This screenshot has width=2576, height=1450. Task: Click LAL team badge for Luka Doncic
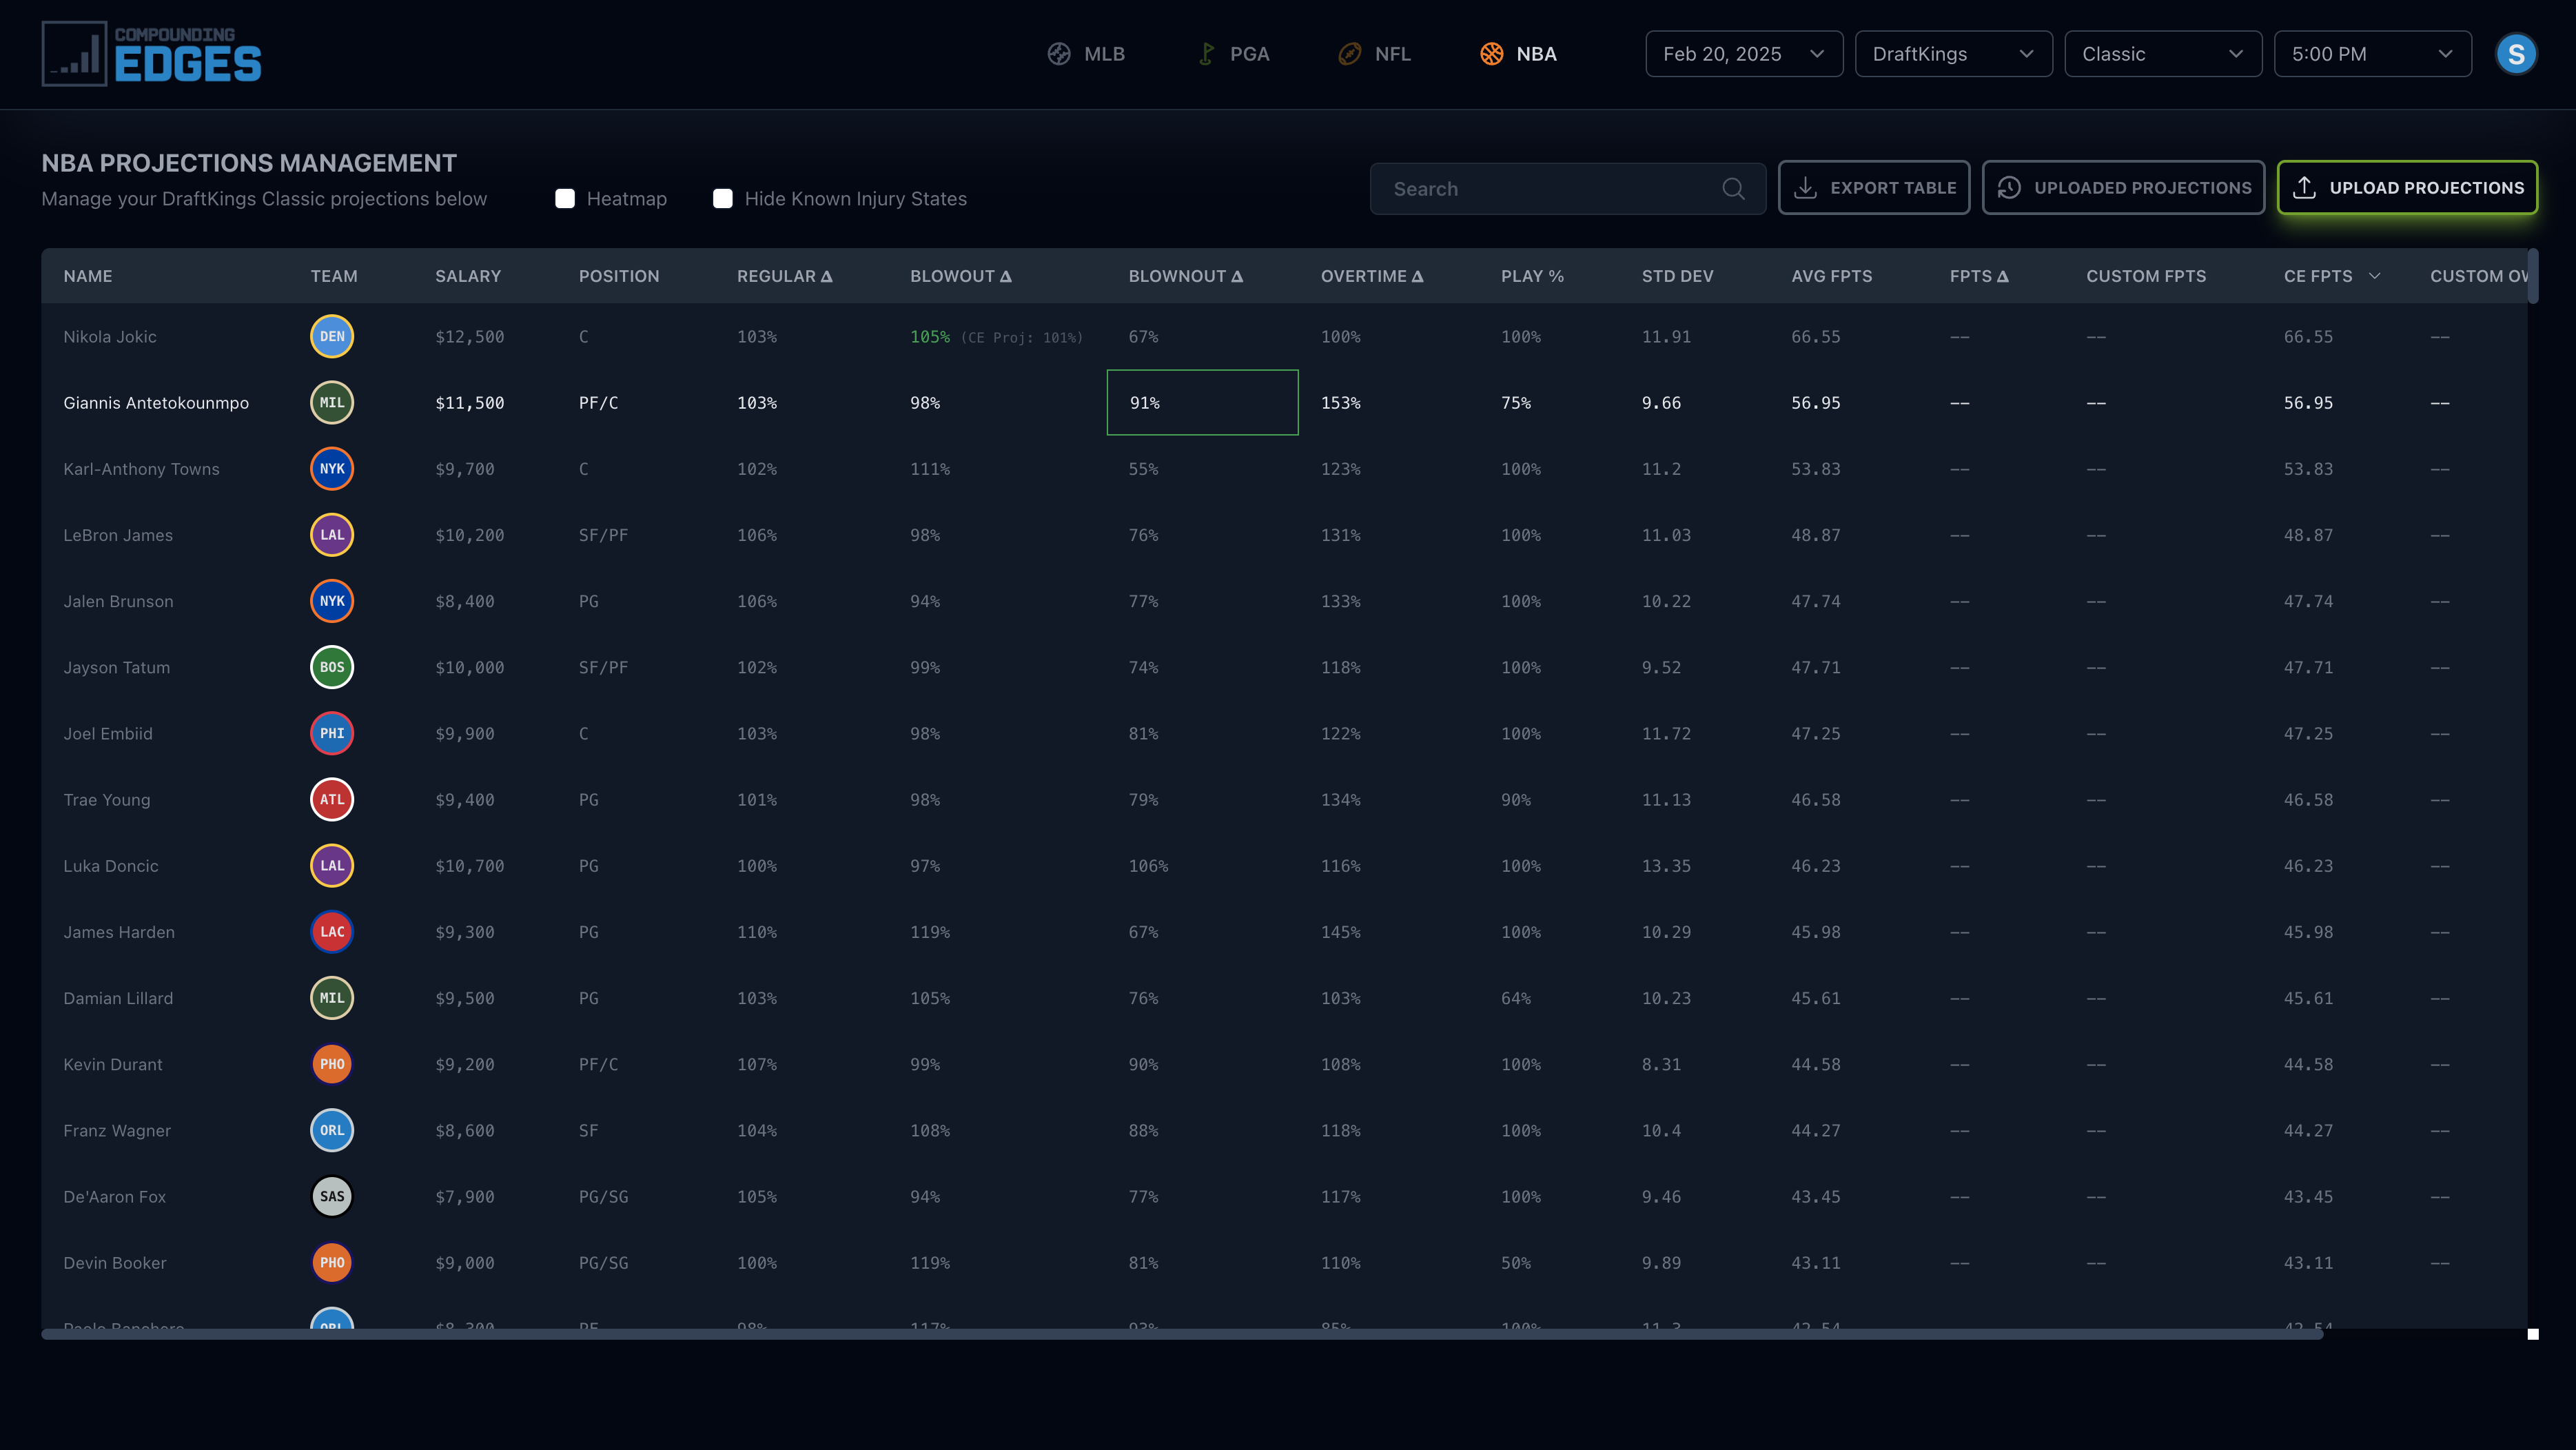(x=332, y=866)
